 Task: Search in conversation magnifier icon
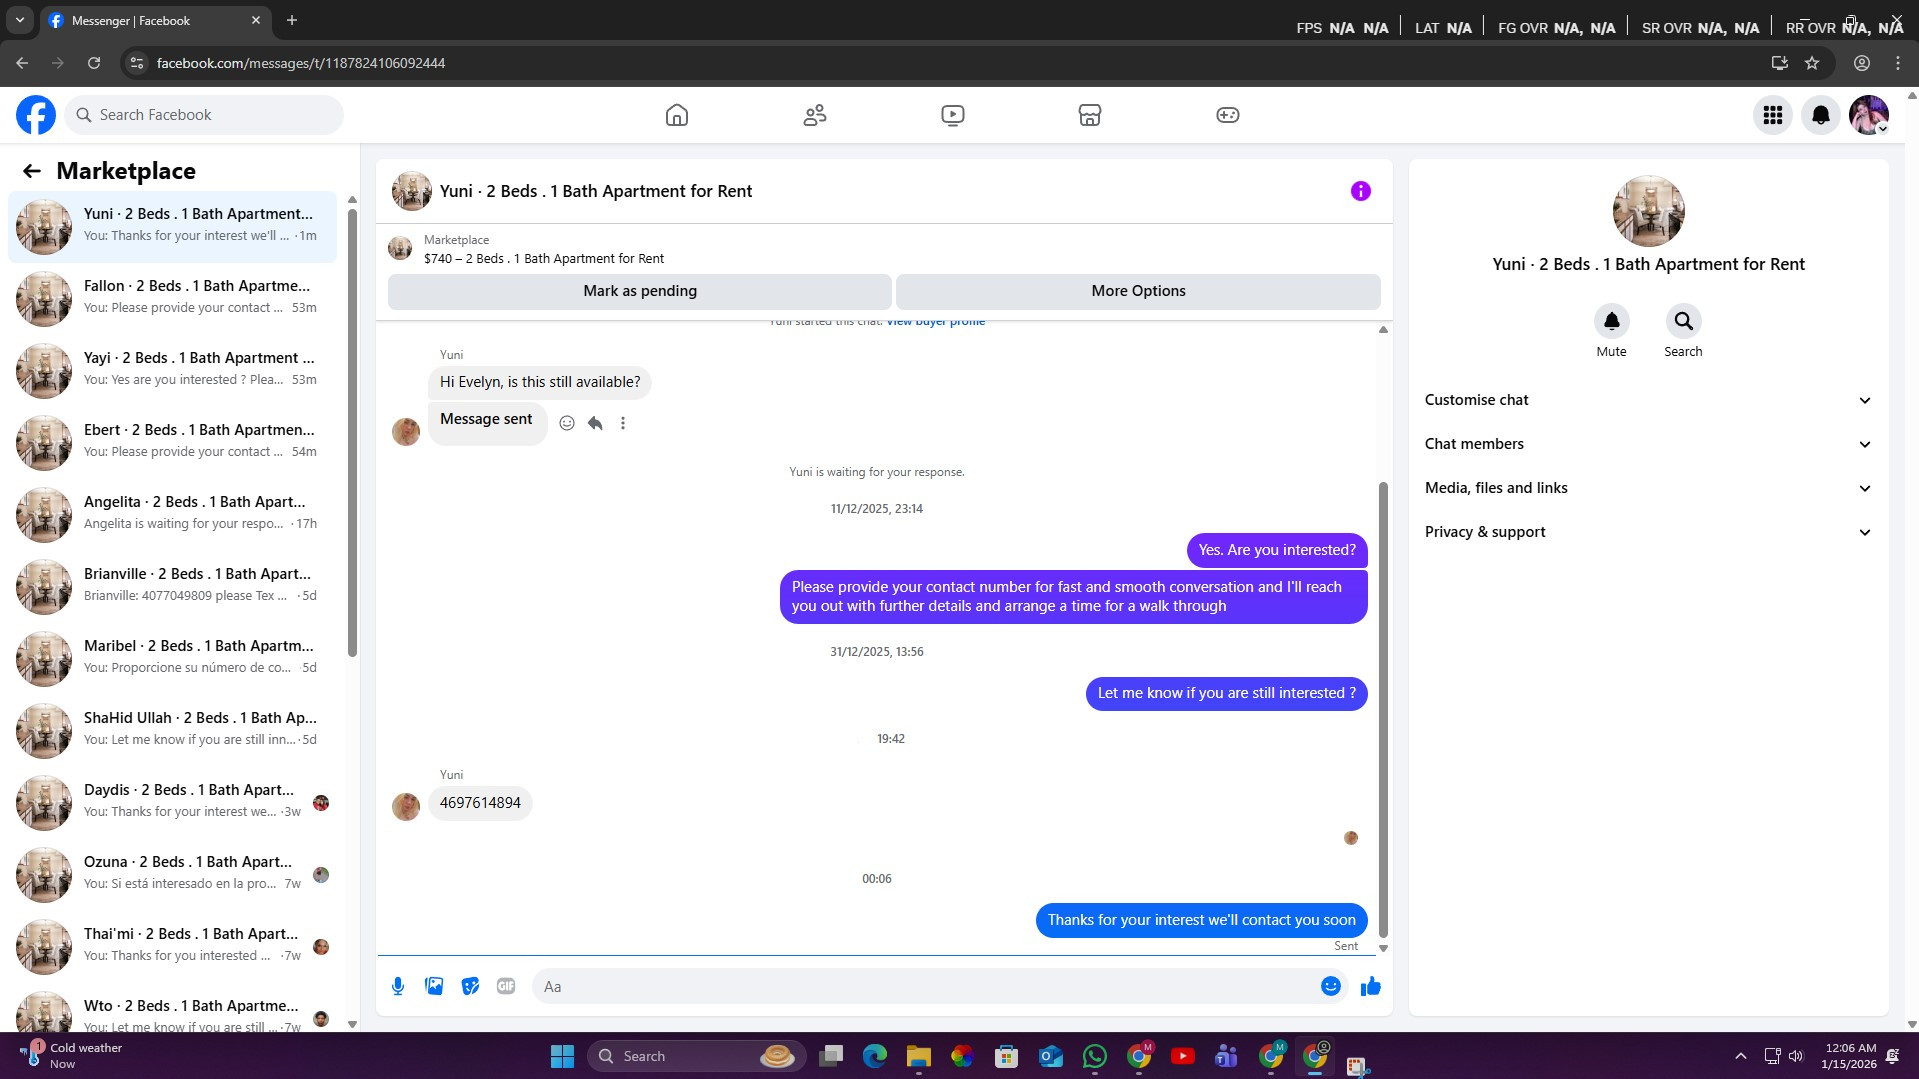click(1683, 321)
